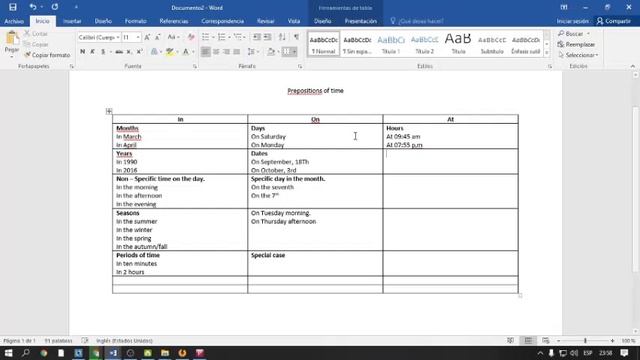Align text to the left
This screenshot has width=640, height=360.
205,52
